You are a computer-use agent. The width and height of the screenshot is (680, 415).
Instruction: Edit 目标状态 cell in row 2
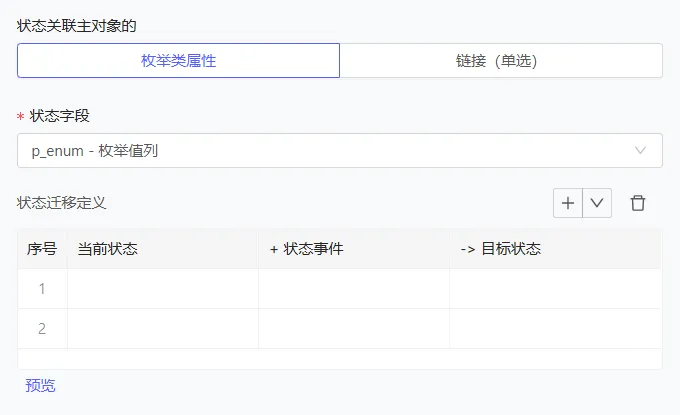pyautogui.click(x=555, y=329)
